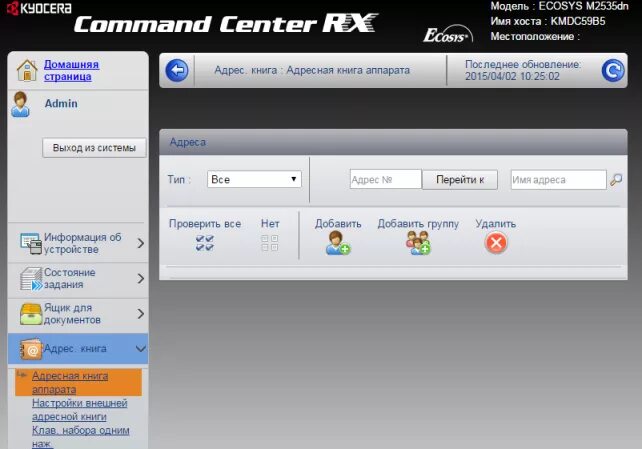Screen dimensions: 642x449
Task: Click the Kyocera logo
Action: [40, 8]
